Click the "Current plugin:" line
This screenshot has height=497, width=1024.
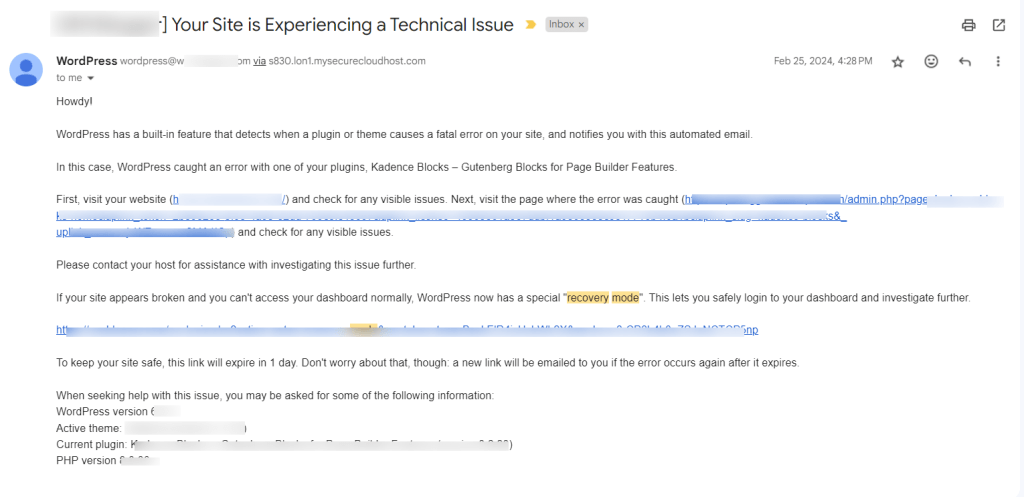pos(285,445)
